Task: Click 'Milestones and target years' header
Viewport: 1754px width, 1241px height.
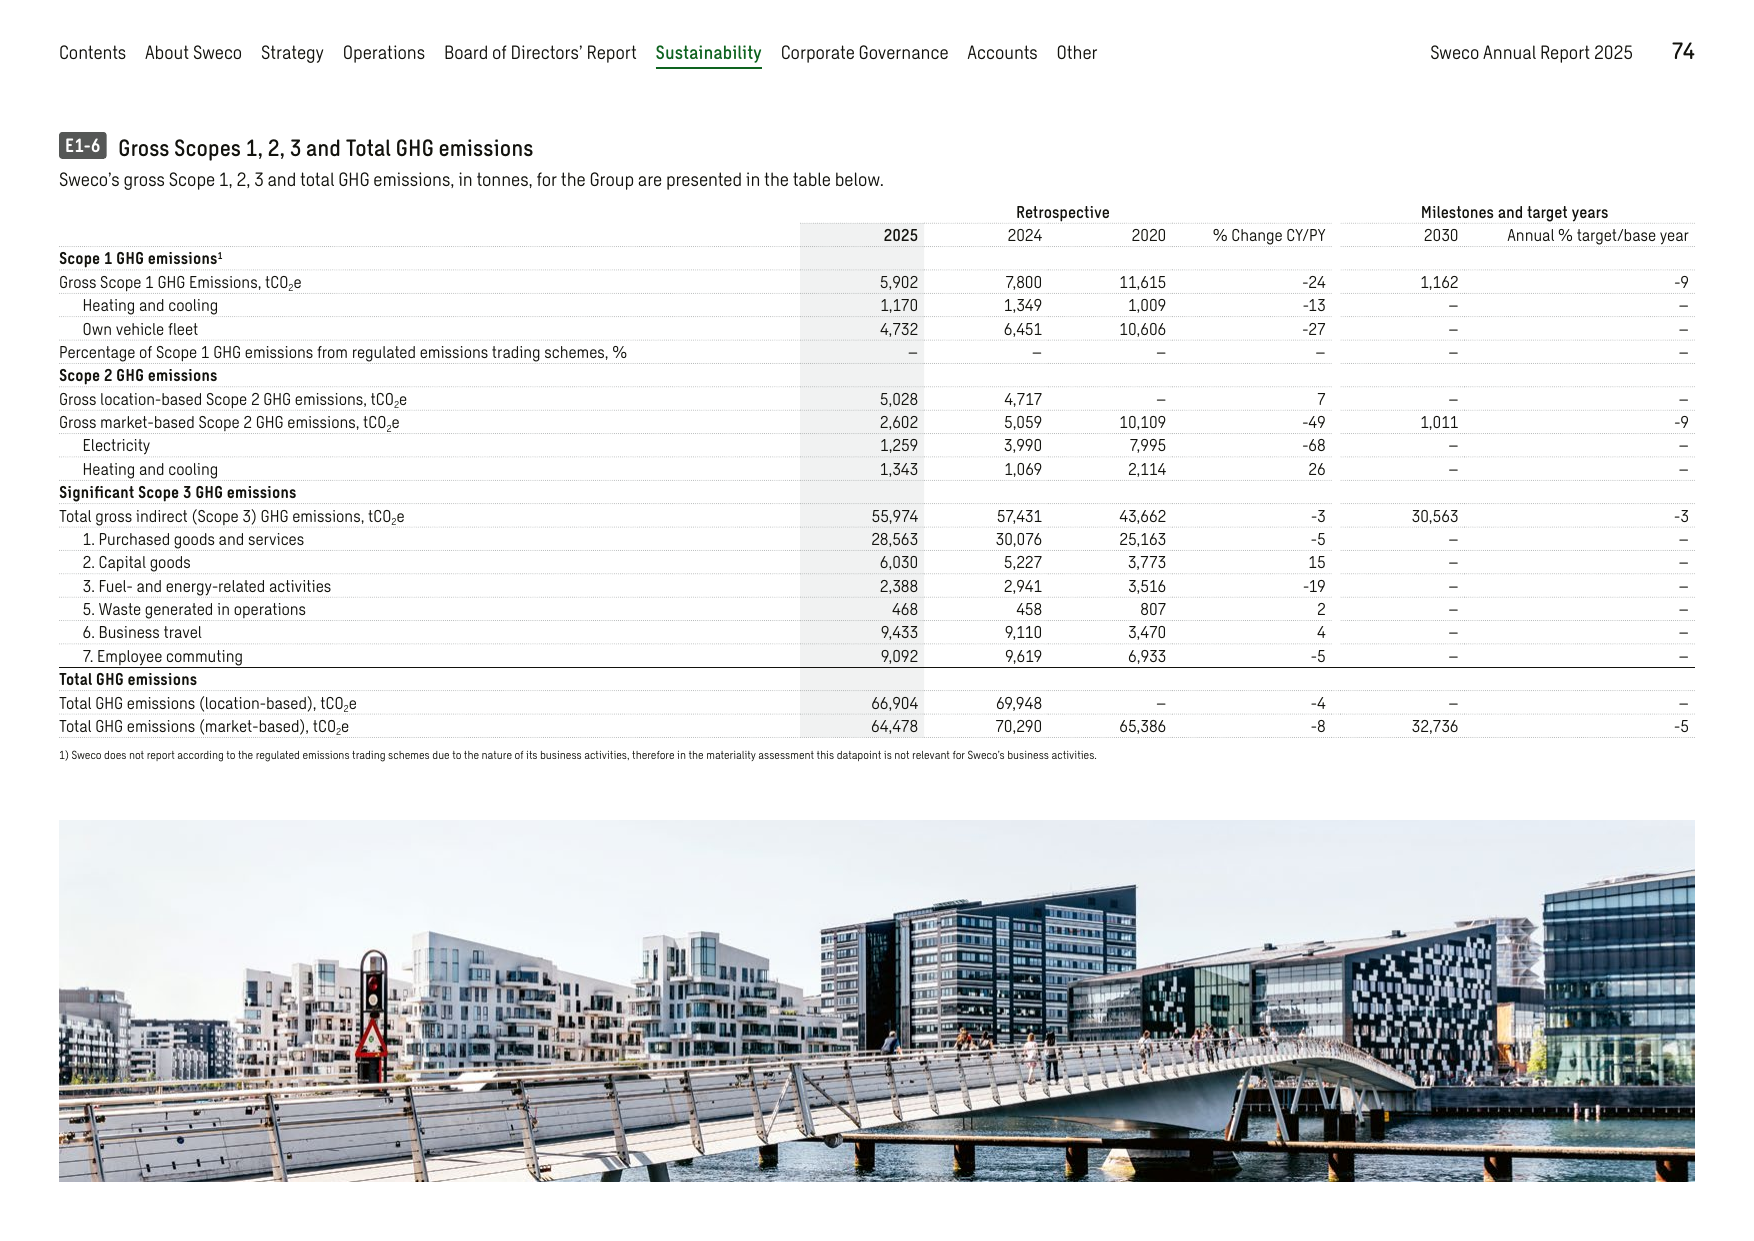Action: 1515,213
